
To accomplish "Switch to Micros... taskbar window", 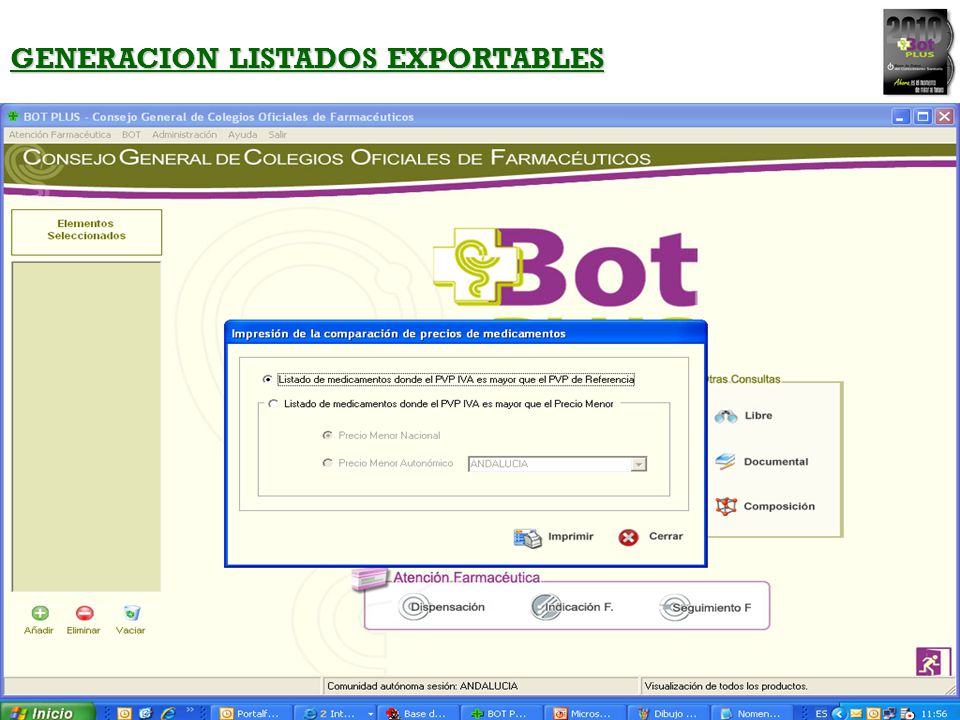I will (587, 713).
